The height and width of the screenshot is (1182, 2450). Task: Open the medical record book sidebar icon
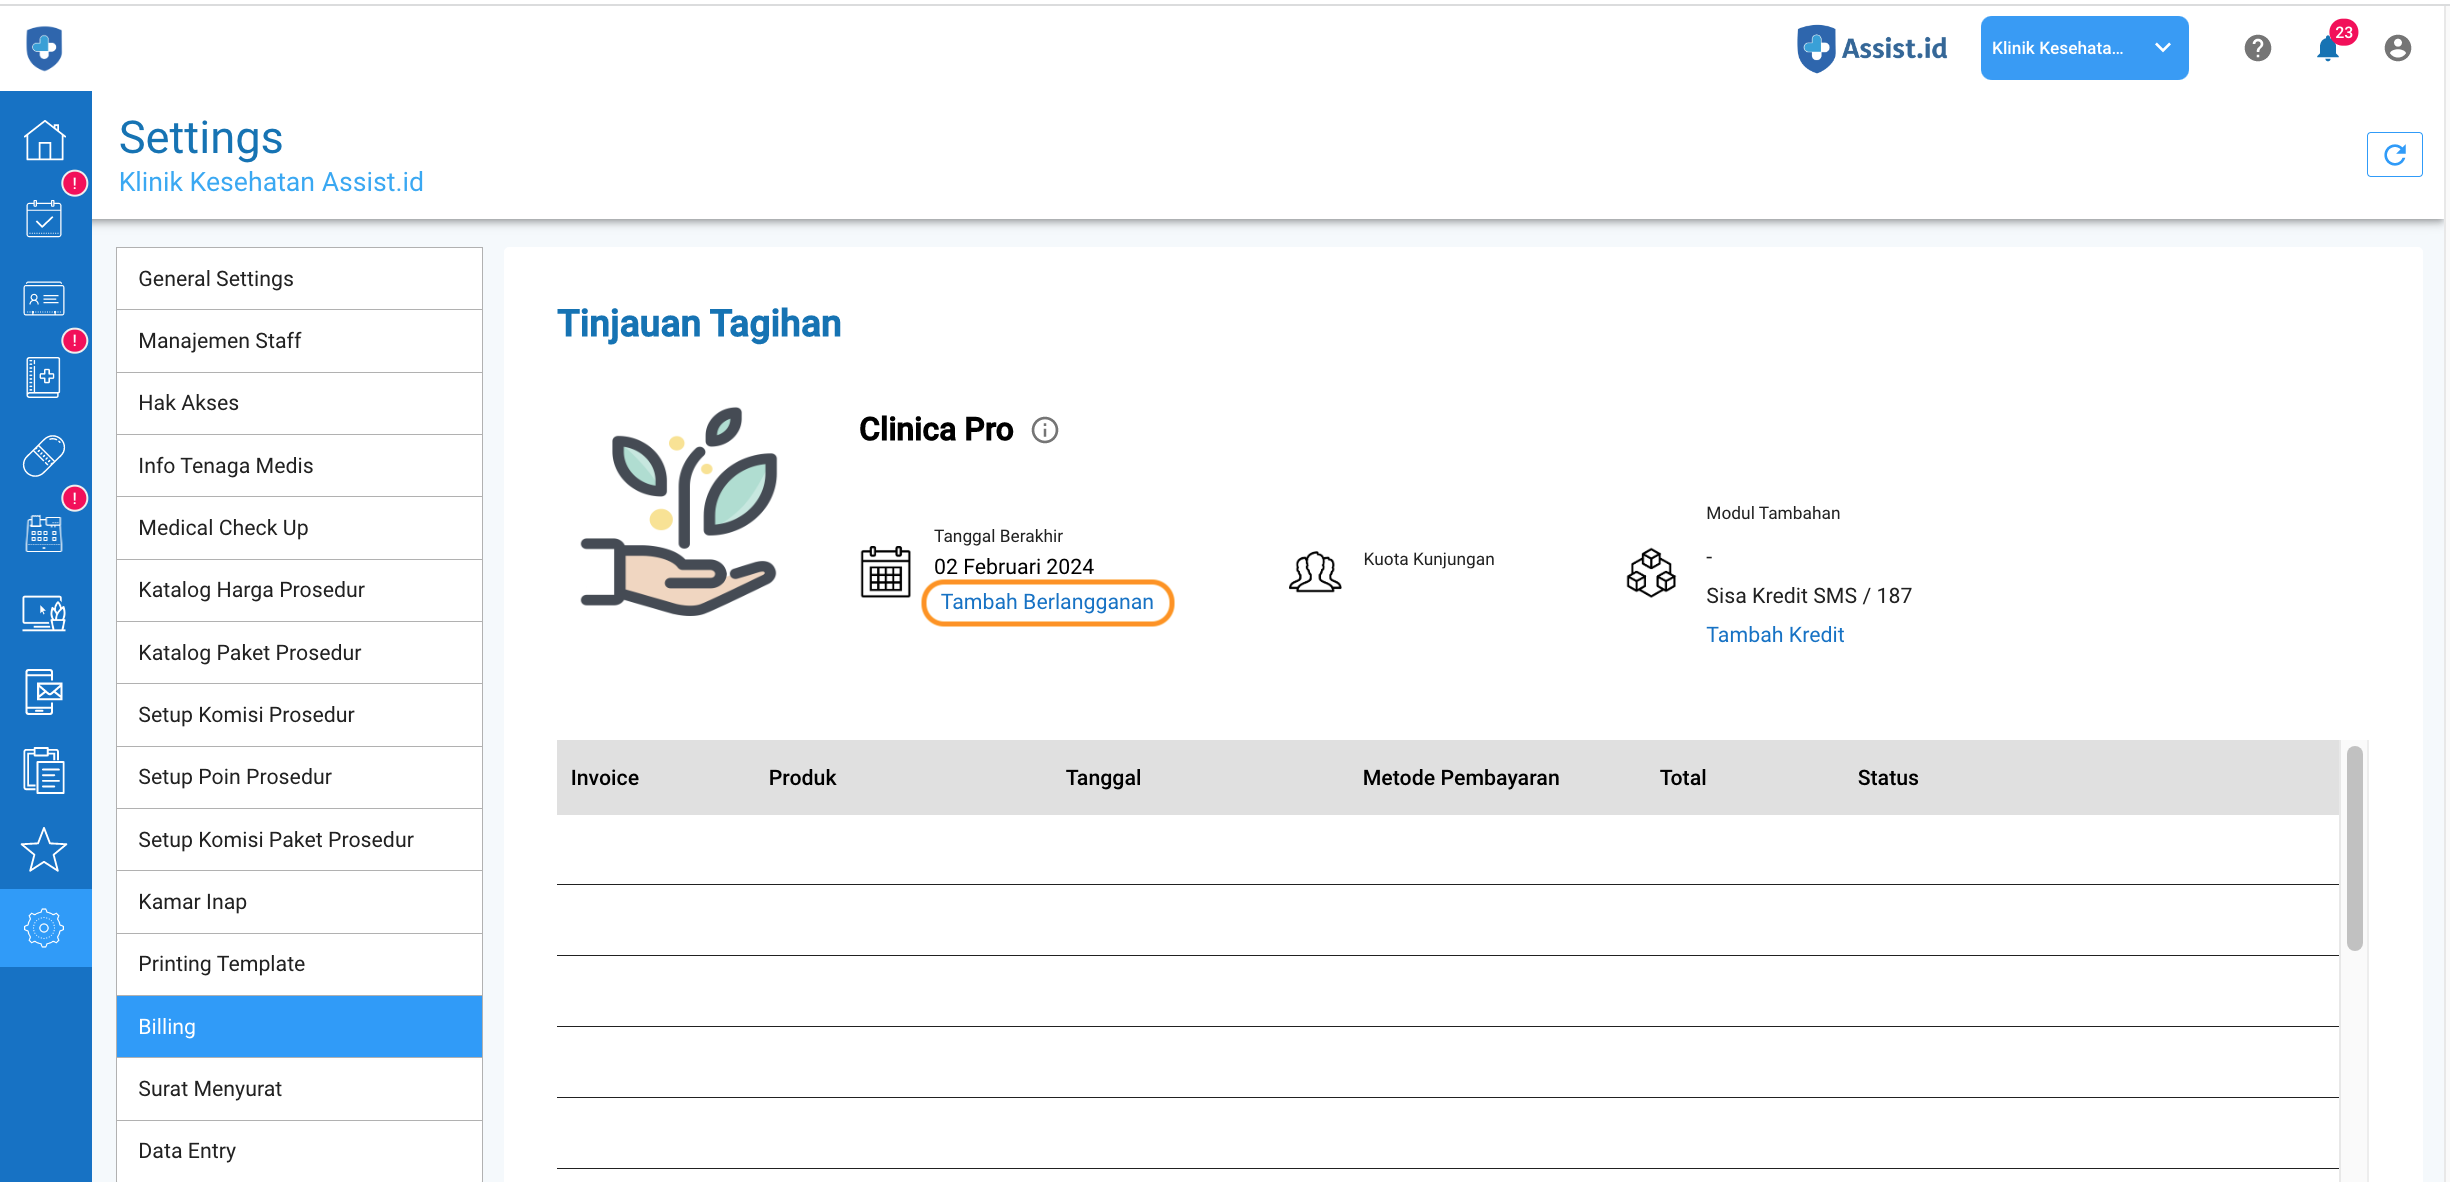pyautogui.click(x=44, y=377)
